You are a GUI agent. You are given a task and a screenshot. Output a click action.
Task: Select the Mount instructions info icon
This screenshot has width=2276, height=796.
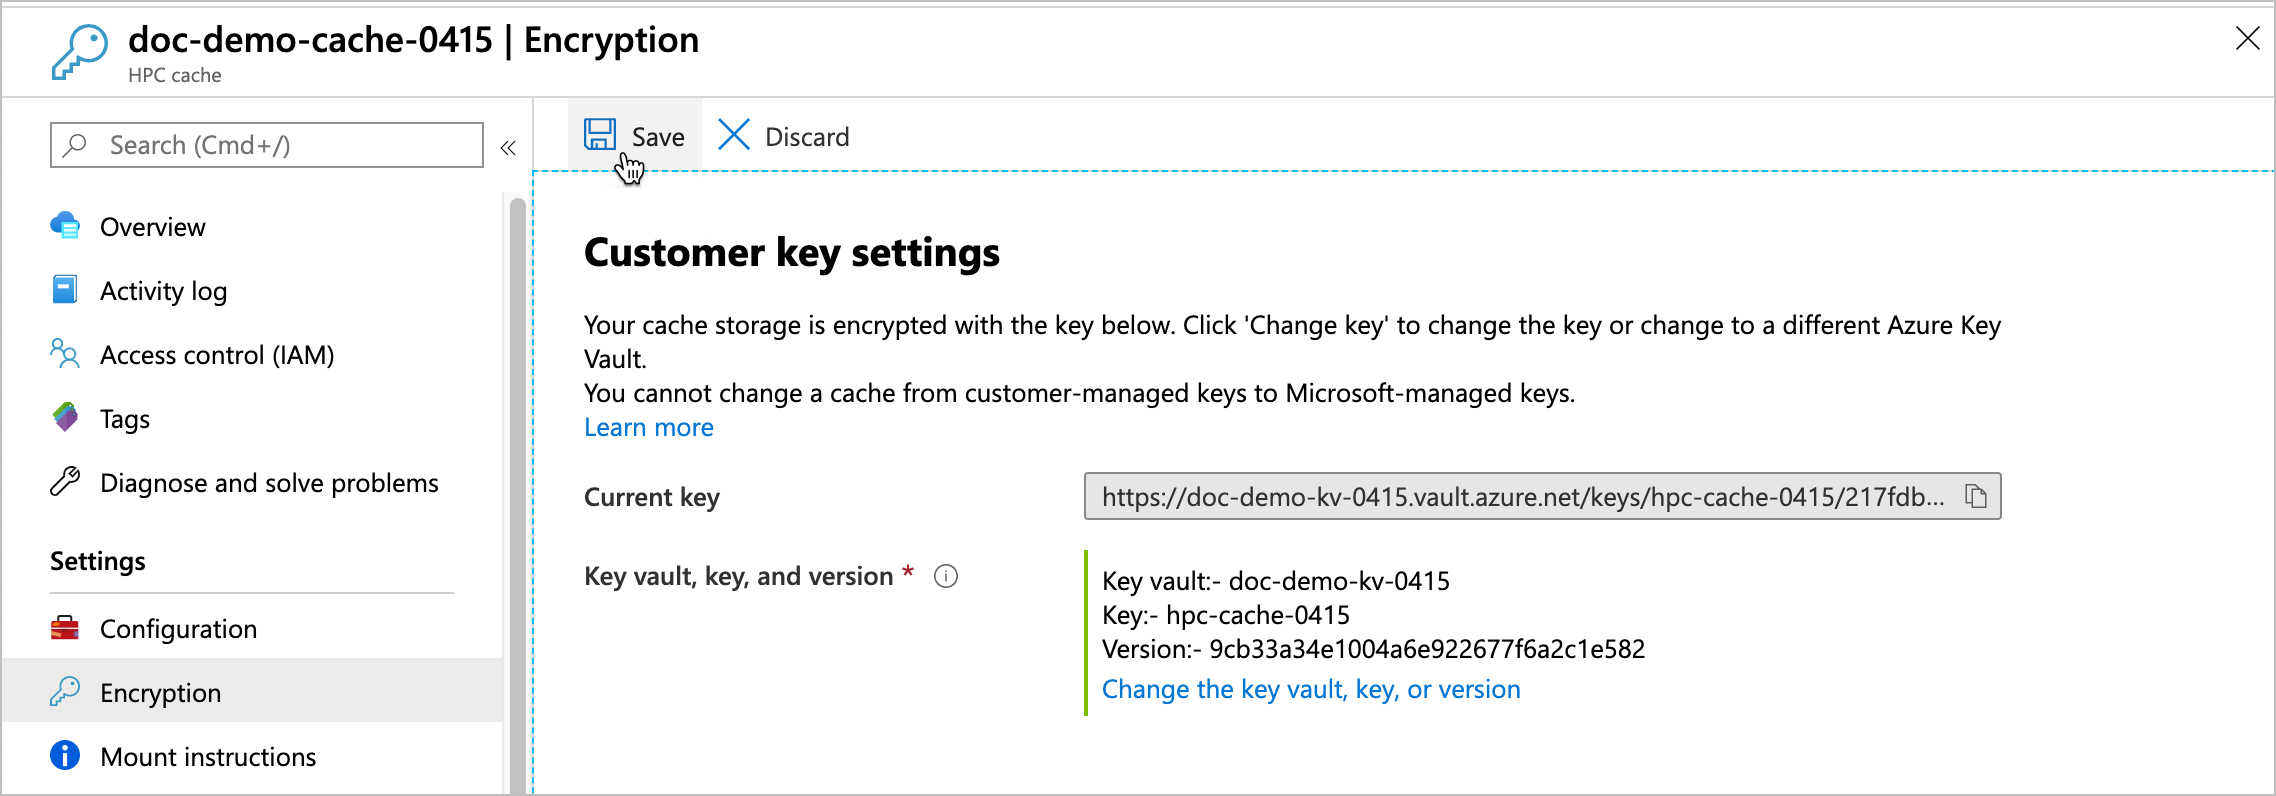click(x=64, y=756)
